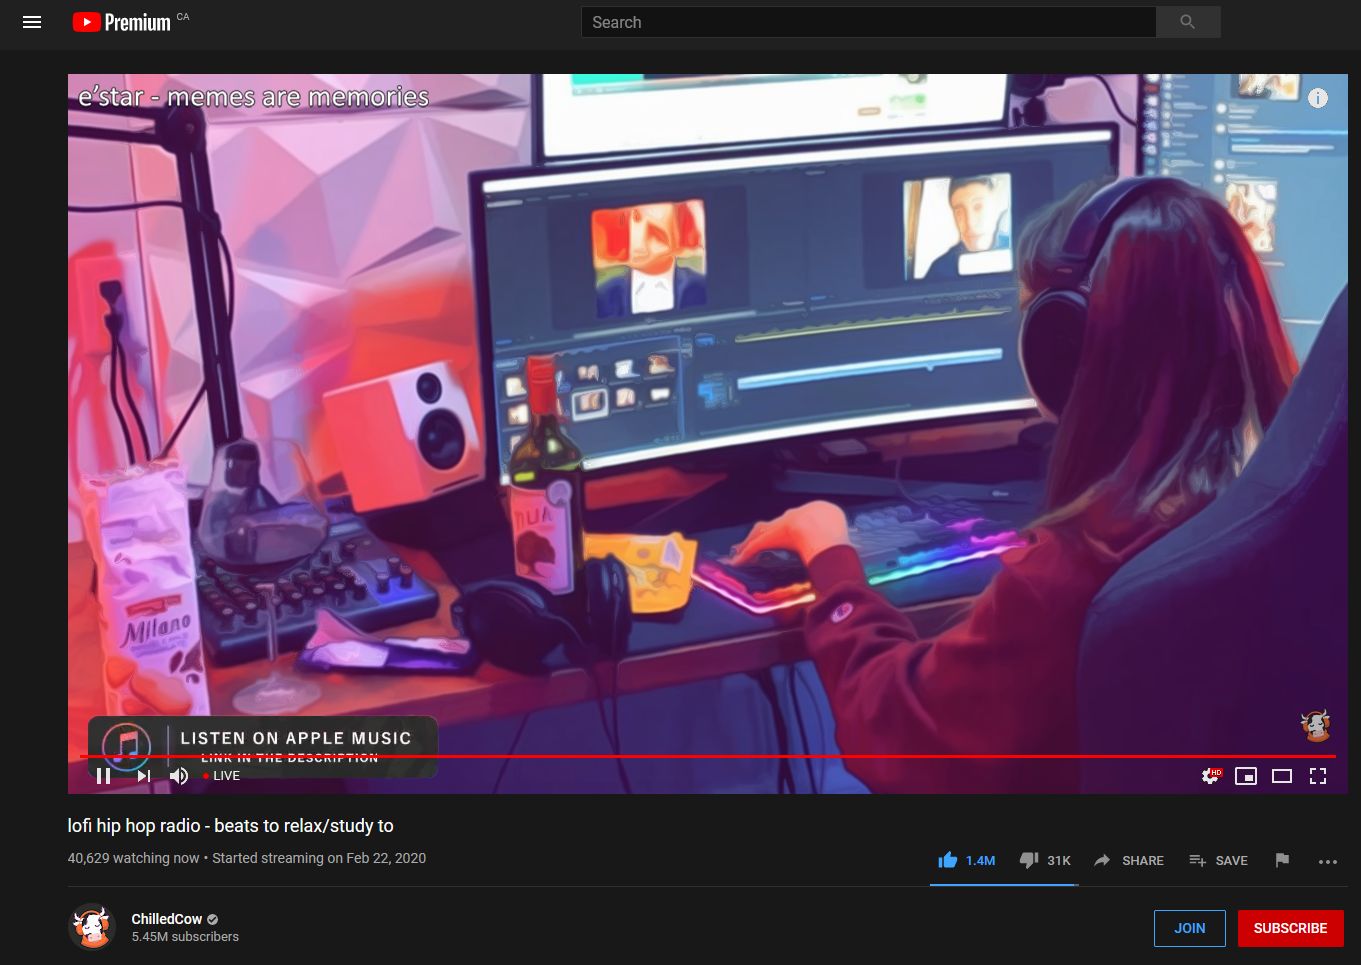The height and width of the screenshot is (965, 1361).
Task: Mute the video volume
Action: click(179, 776)
